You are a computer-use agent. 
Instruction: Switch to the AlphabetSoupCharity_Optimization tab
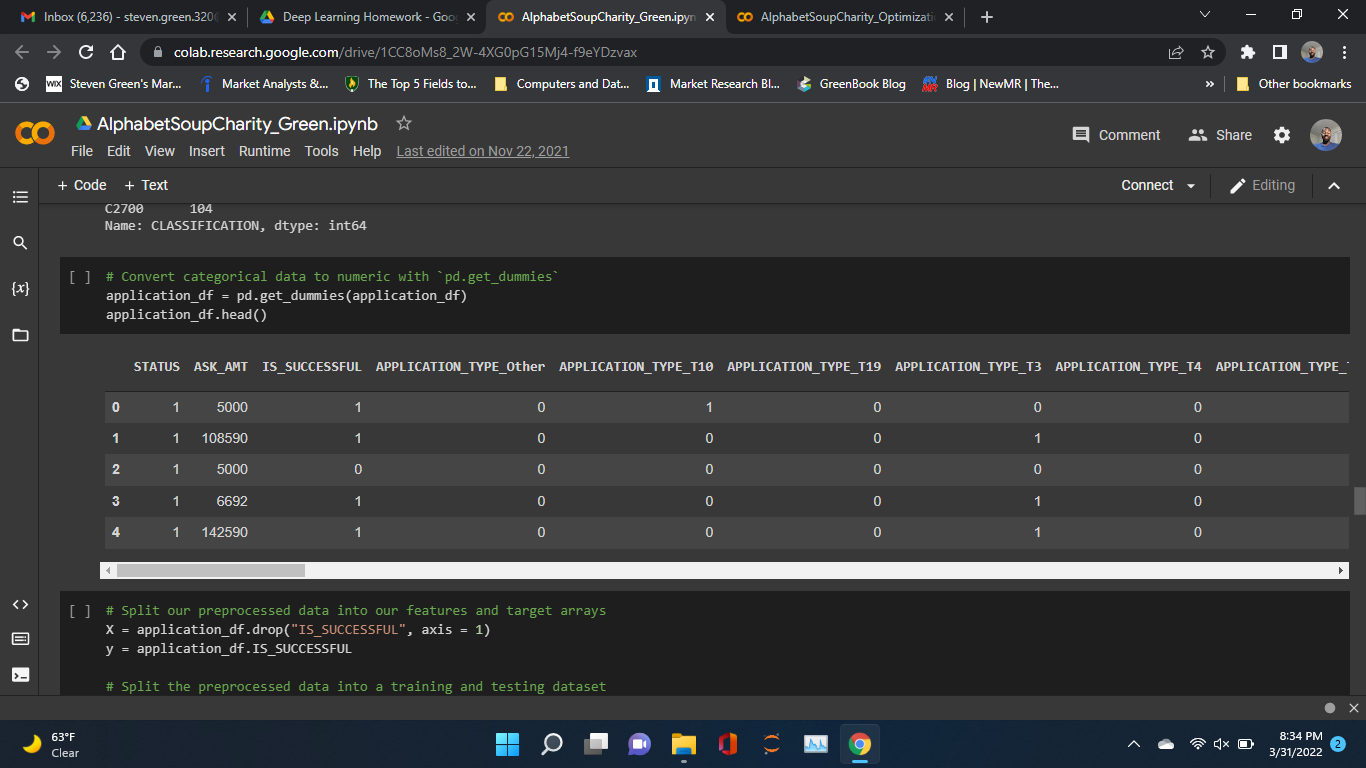coord(845,17)
